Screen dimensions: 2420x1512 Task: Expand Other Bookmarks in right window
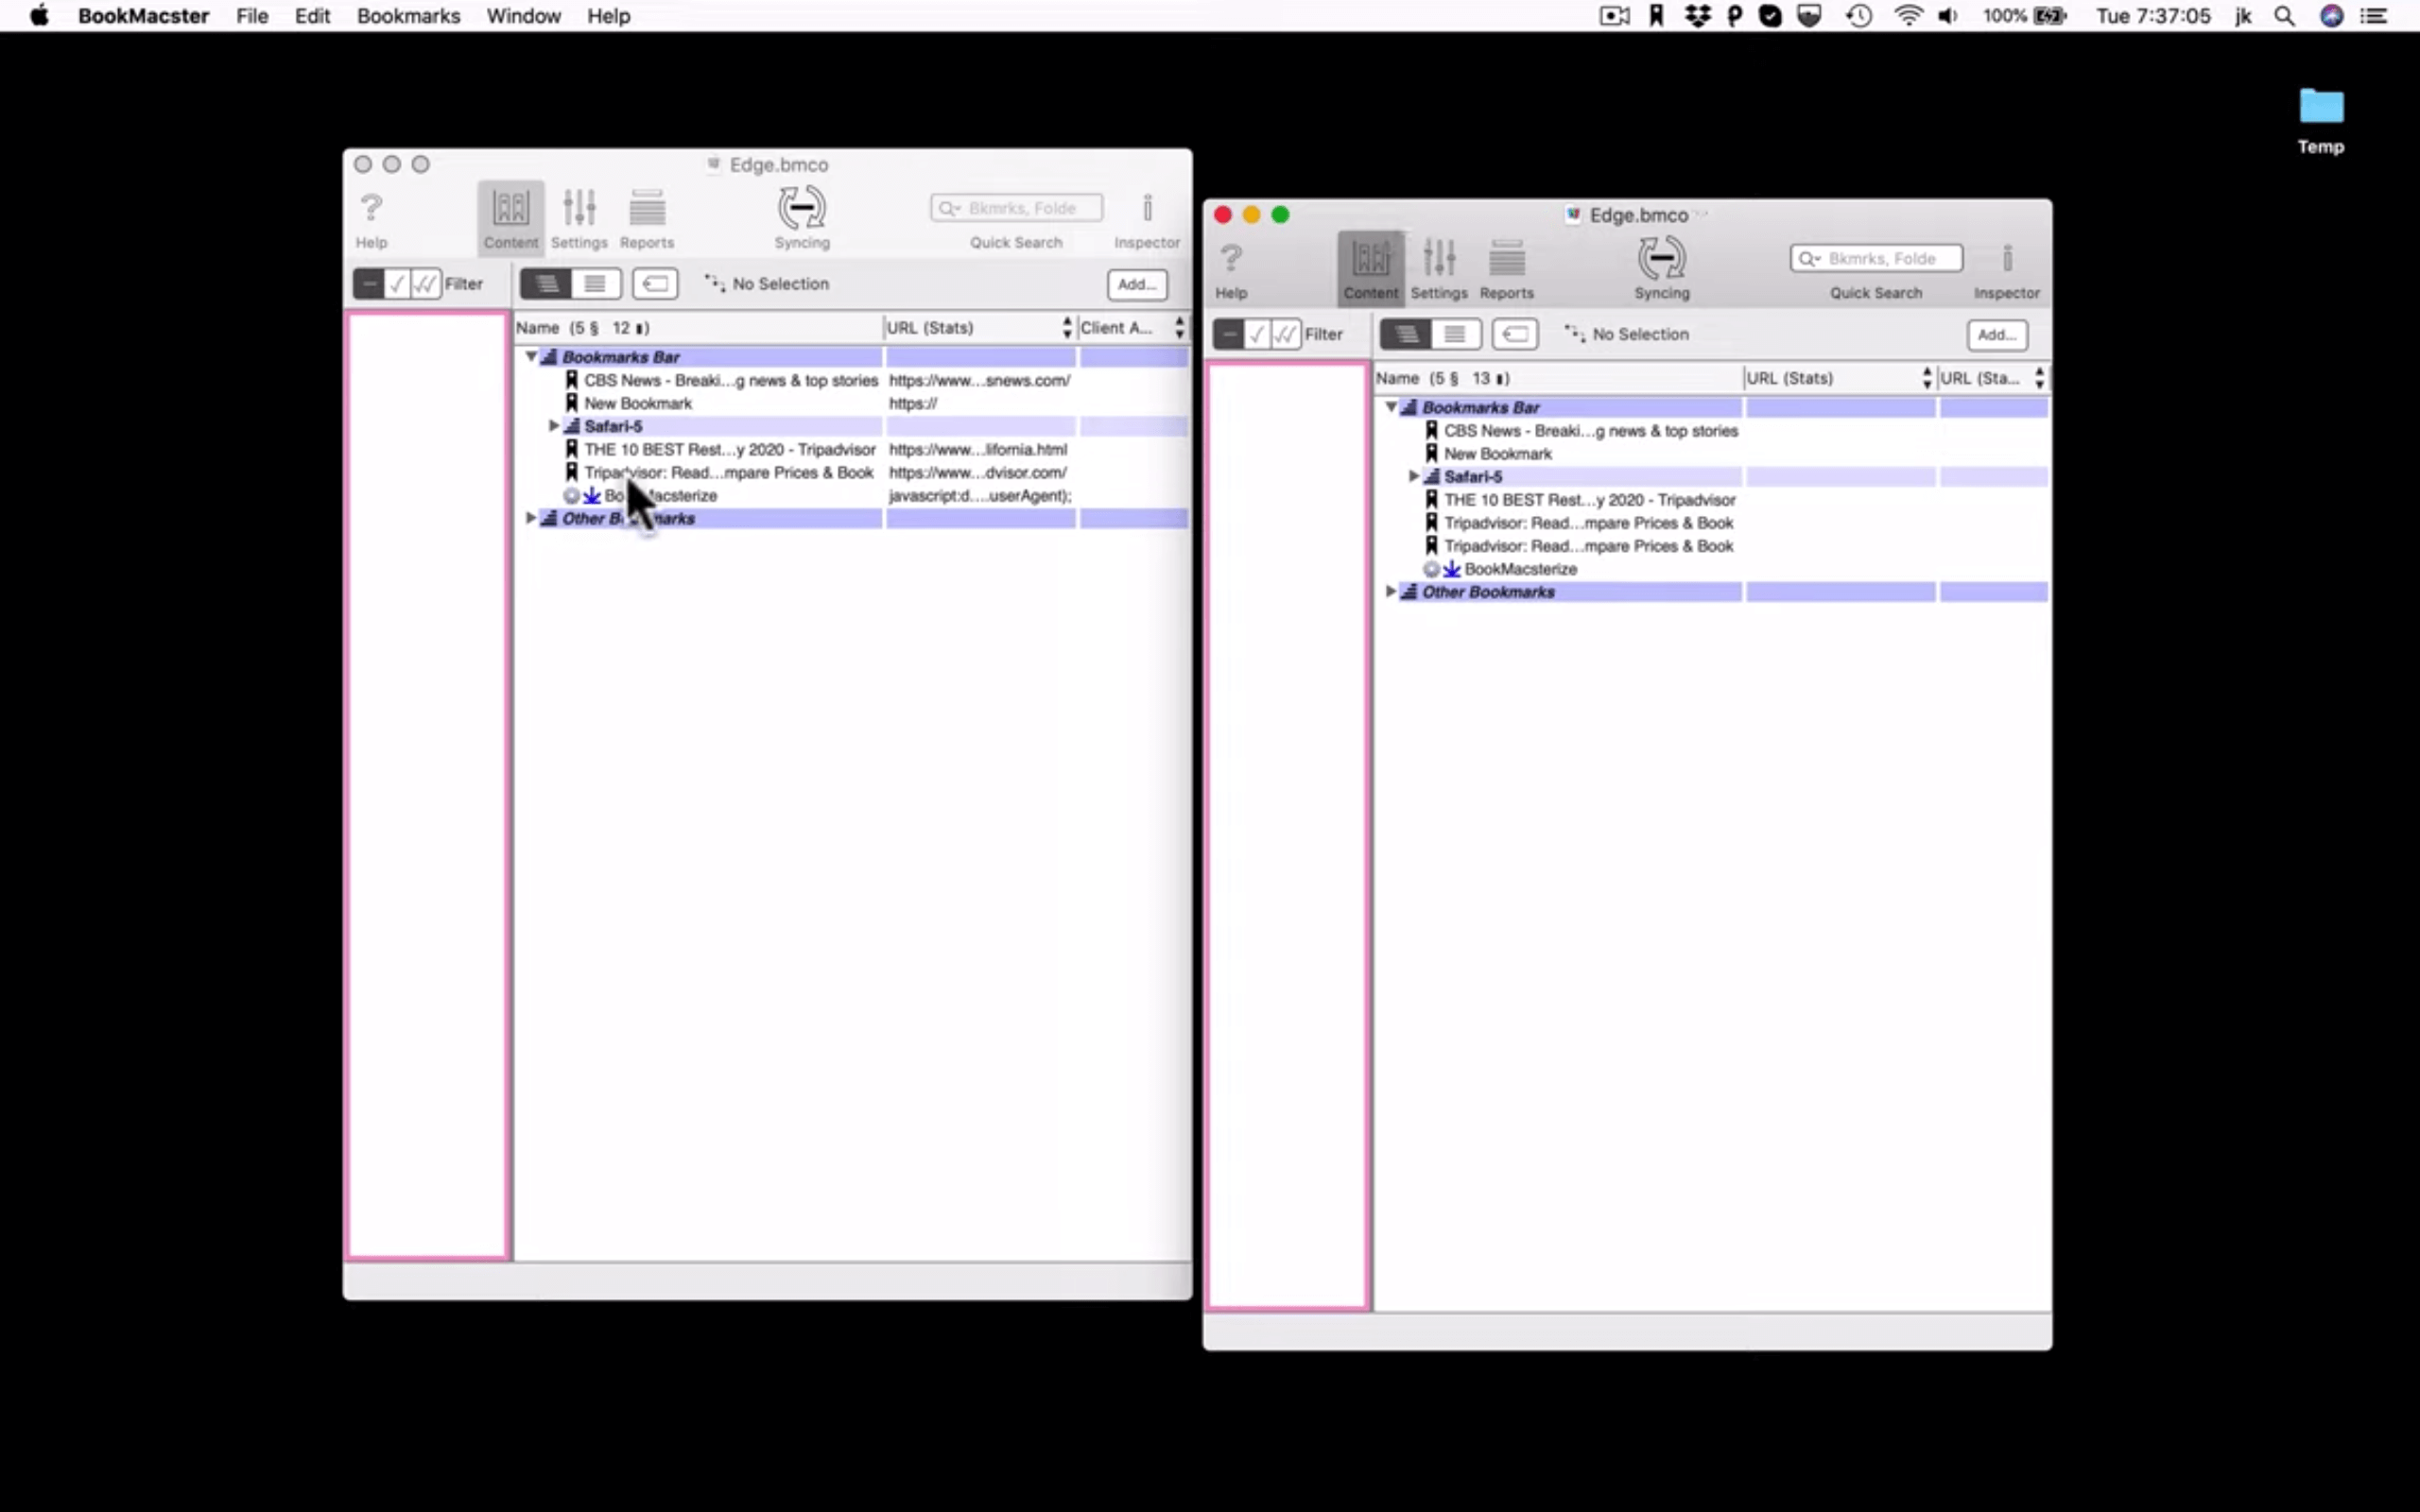1390,591
